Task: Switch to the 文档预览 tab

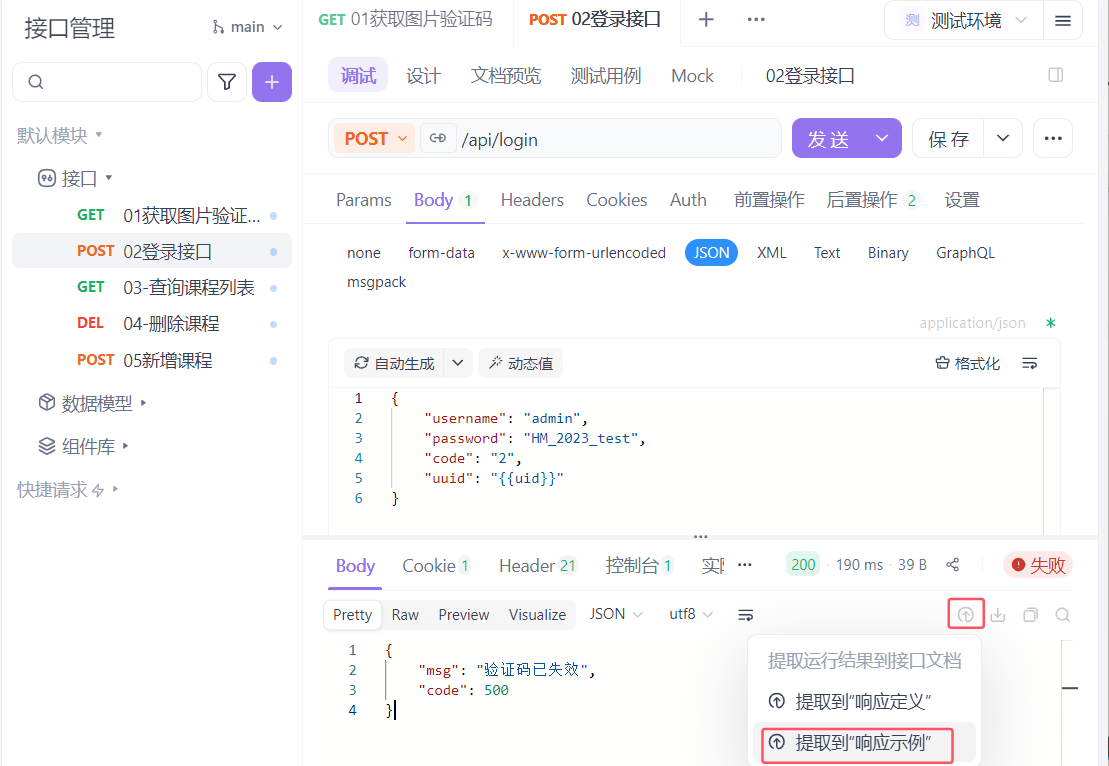Action: coord(506,76)
